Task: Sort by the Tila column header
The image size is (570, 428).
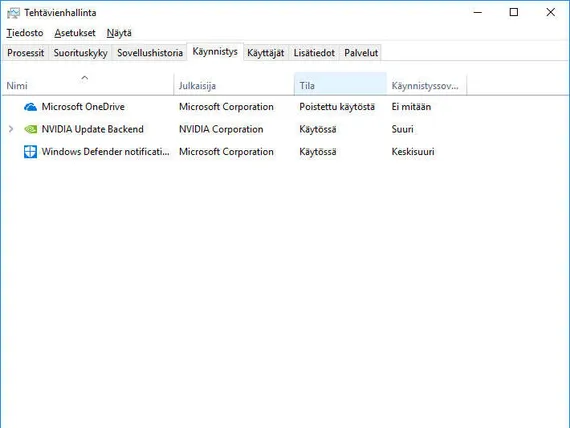Action: coord(340,84)
